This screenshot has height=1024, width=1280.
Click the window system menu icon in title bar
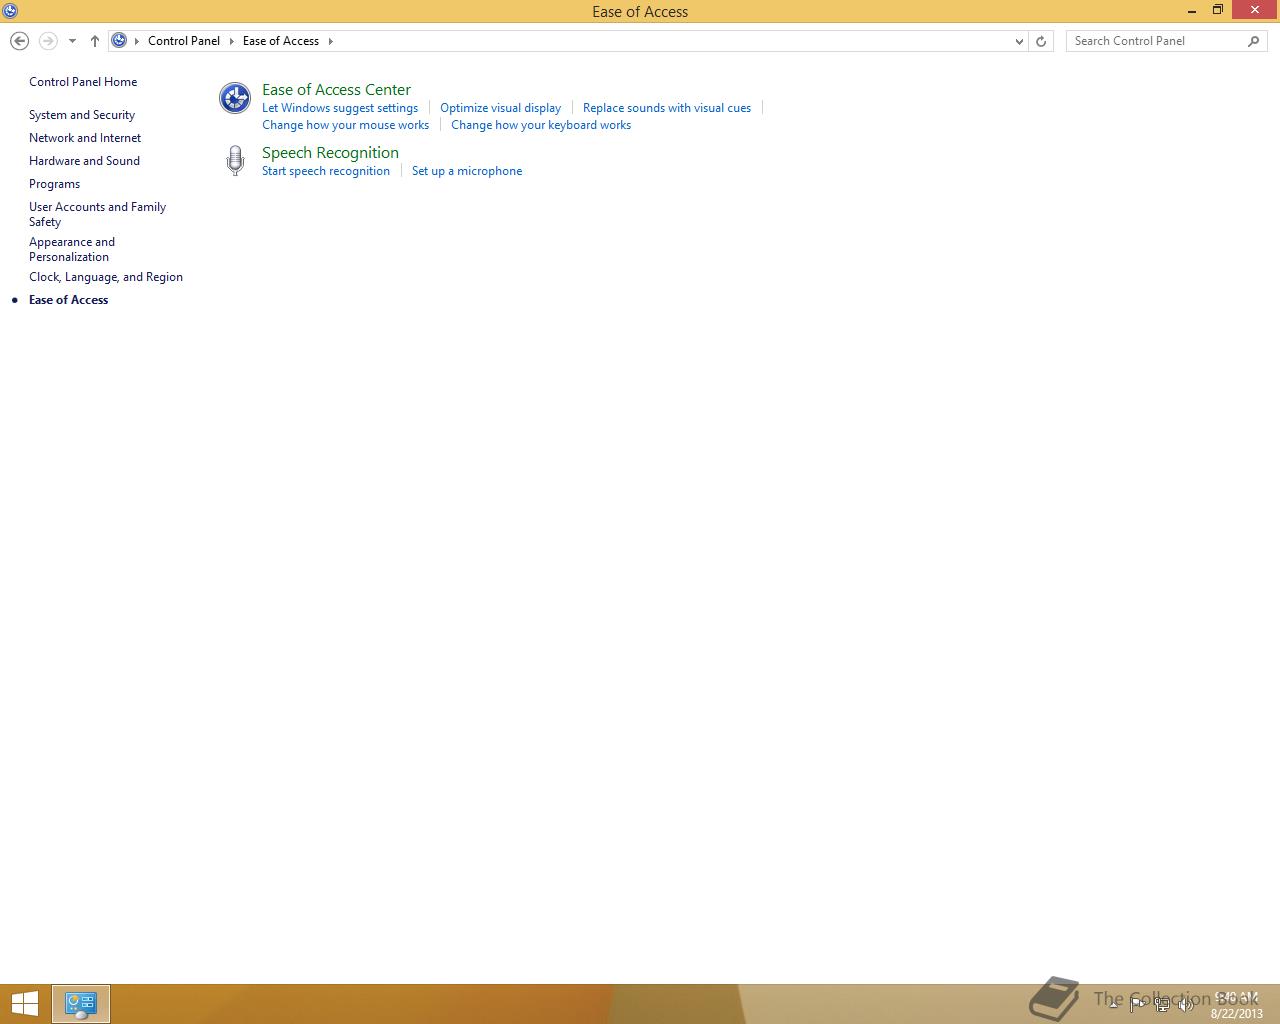(10, 11)
